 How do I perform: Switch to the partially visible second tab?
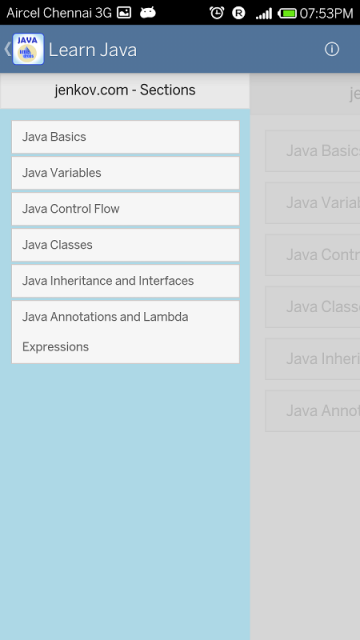coord(305,94)
